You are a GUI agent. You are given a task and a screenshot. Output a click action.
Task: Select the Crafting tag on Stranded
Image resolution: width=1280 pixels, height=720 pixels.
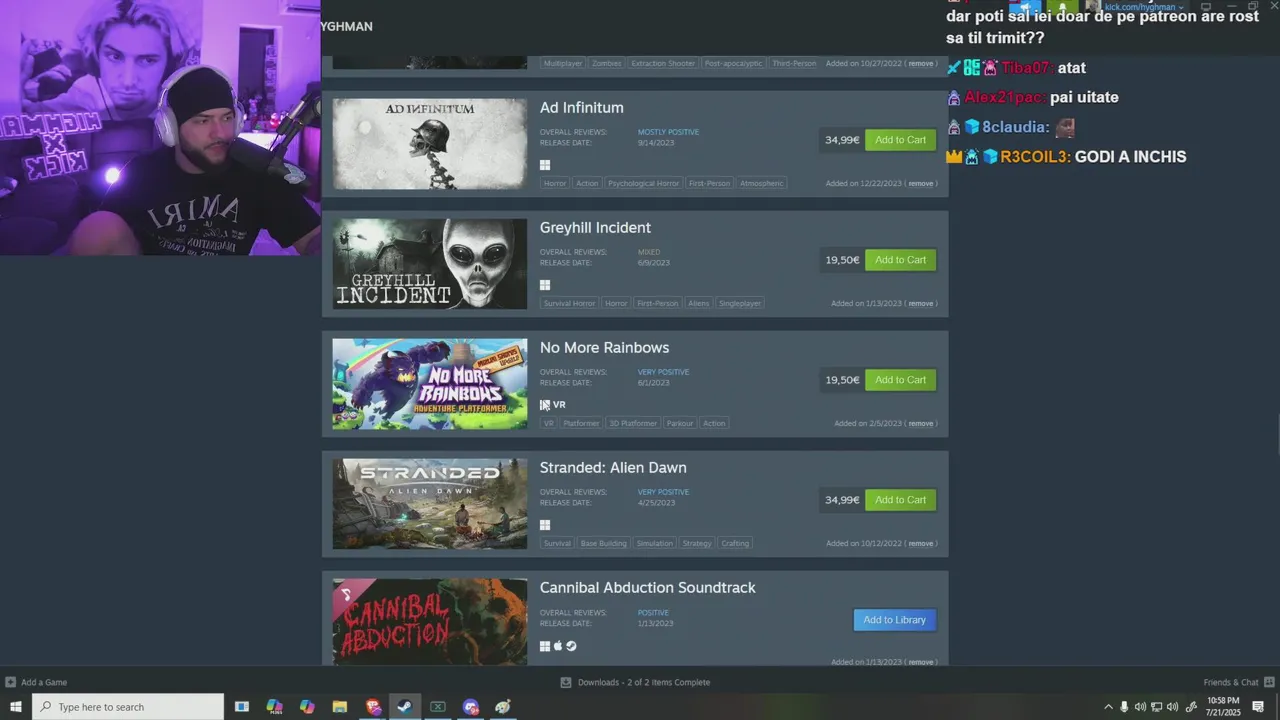click(x=735, y=543)
